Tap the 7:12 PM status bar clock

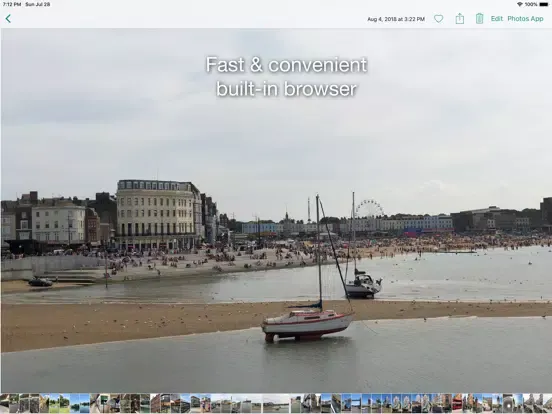12,4
